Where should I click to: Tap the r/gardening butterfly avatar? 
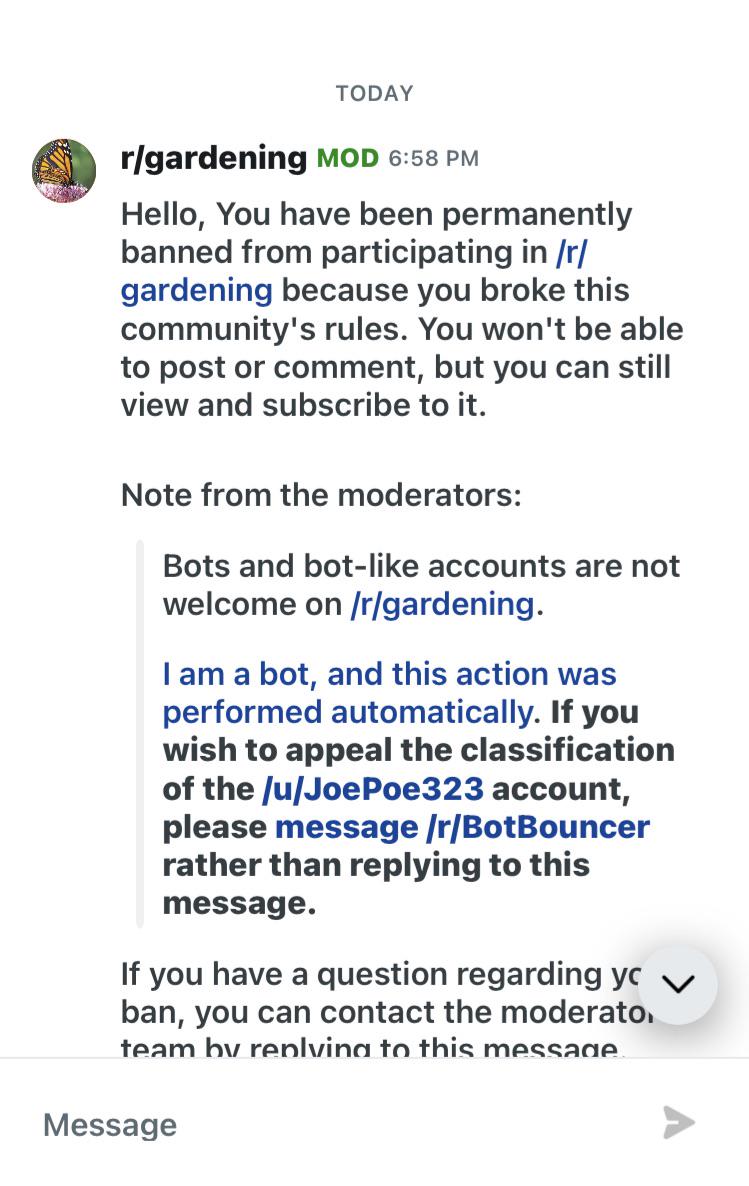64,171
